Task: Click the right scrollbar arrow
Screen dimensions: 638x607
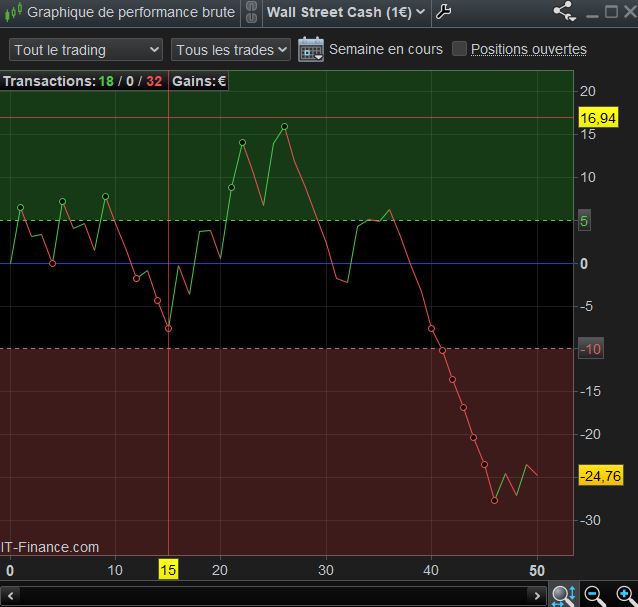Action: 537,596
